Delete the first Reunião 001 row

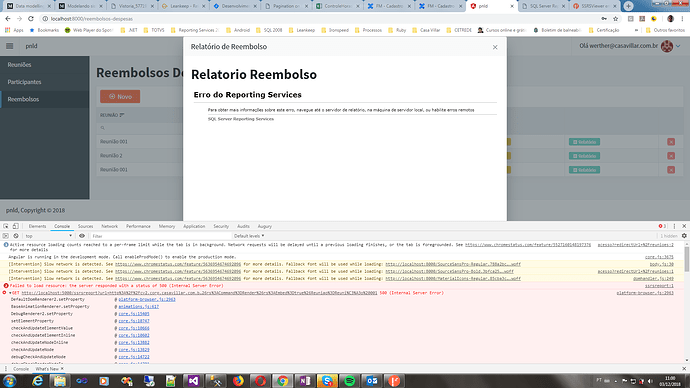coord(671,142)
